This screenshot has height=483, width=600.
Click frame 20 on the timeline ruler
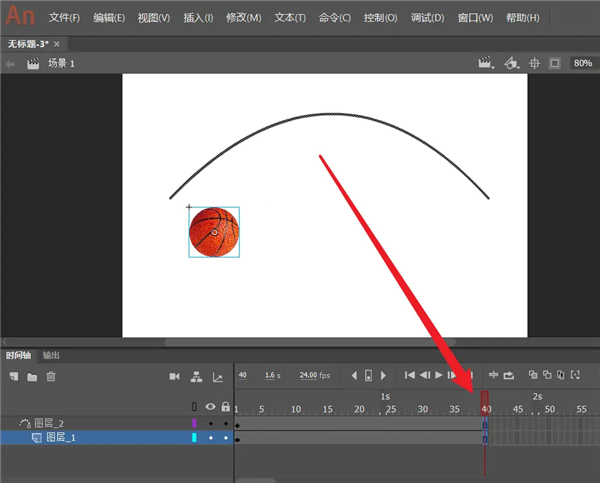point(358,408)
